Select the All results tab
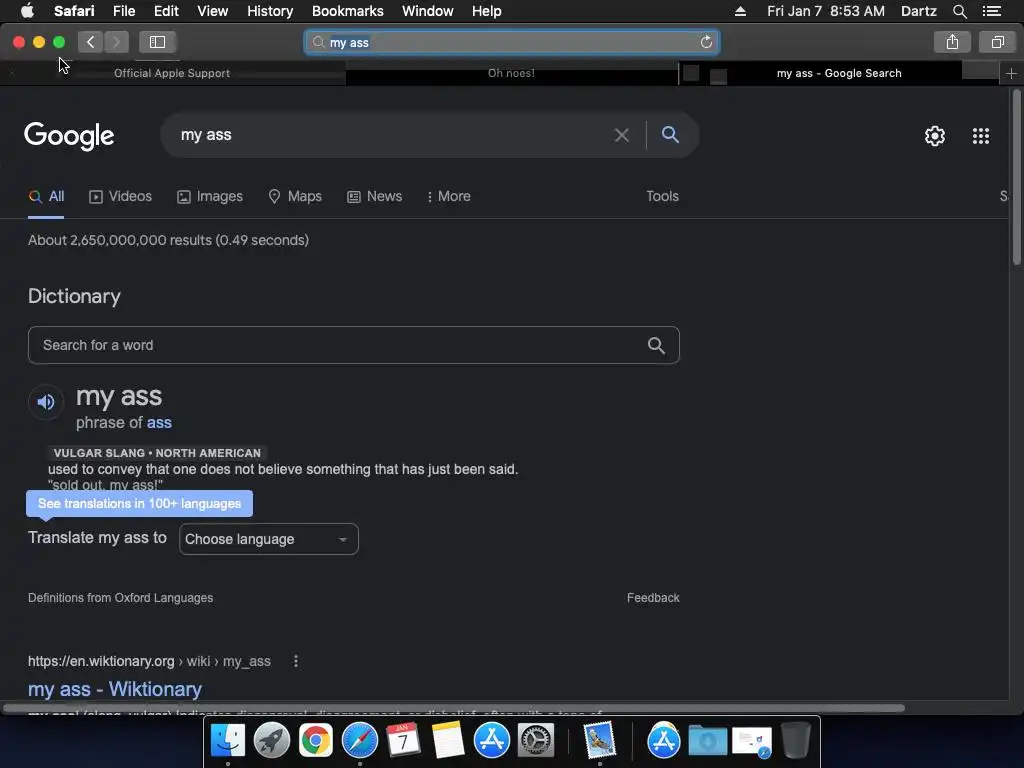The height and width of the screenshot is (768, 1024). point(46,196)
